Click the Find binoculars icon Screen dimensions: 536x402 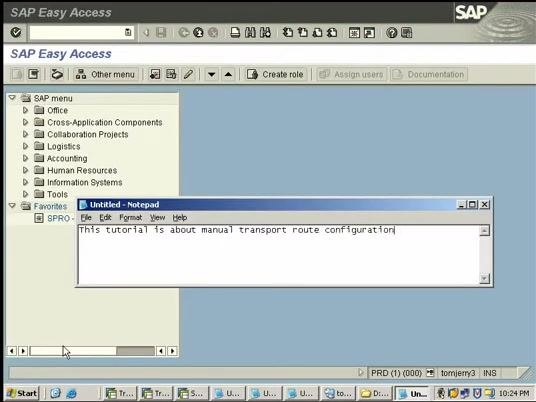250,33
